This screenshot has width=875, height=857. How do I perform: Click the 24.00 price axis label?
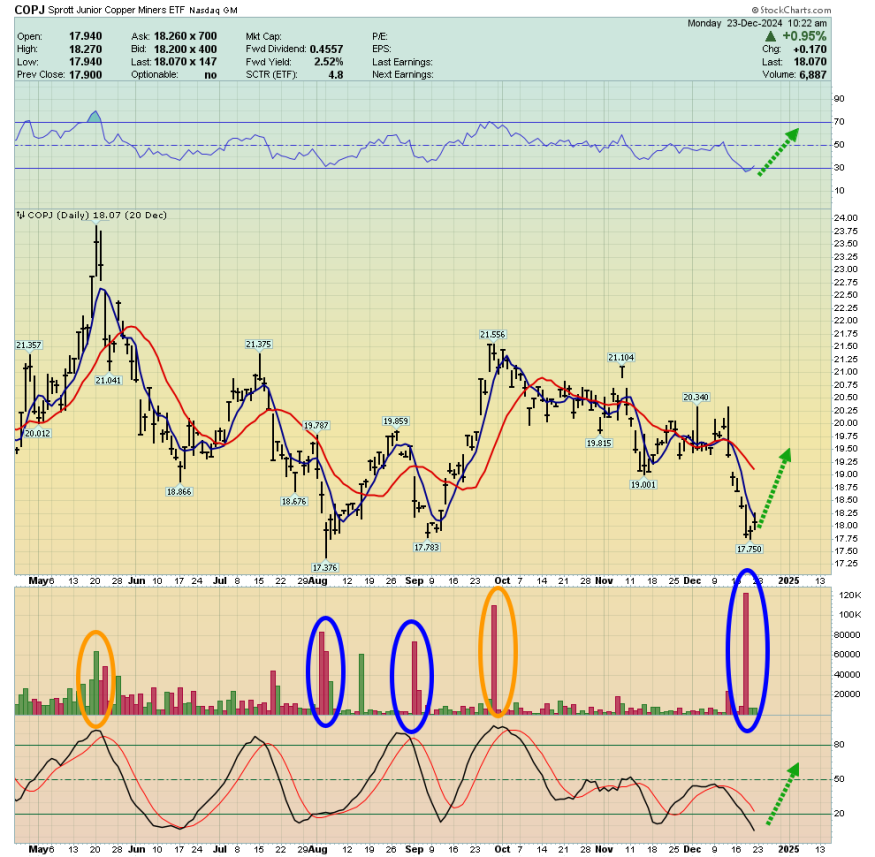click(845, 218)
